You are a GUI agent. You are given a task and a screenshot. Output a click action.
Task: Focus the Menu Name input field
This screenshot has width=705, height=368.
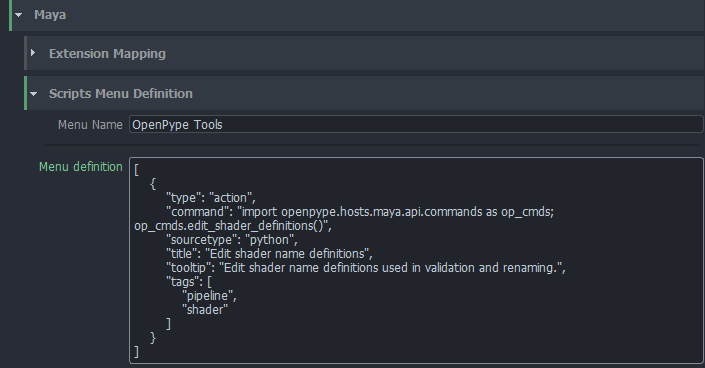(416, 124)
